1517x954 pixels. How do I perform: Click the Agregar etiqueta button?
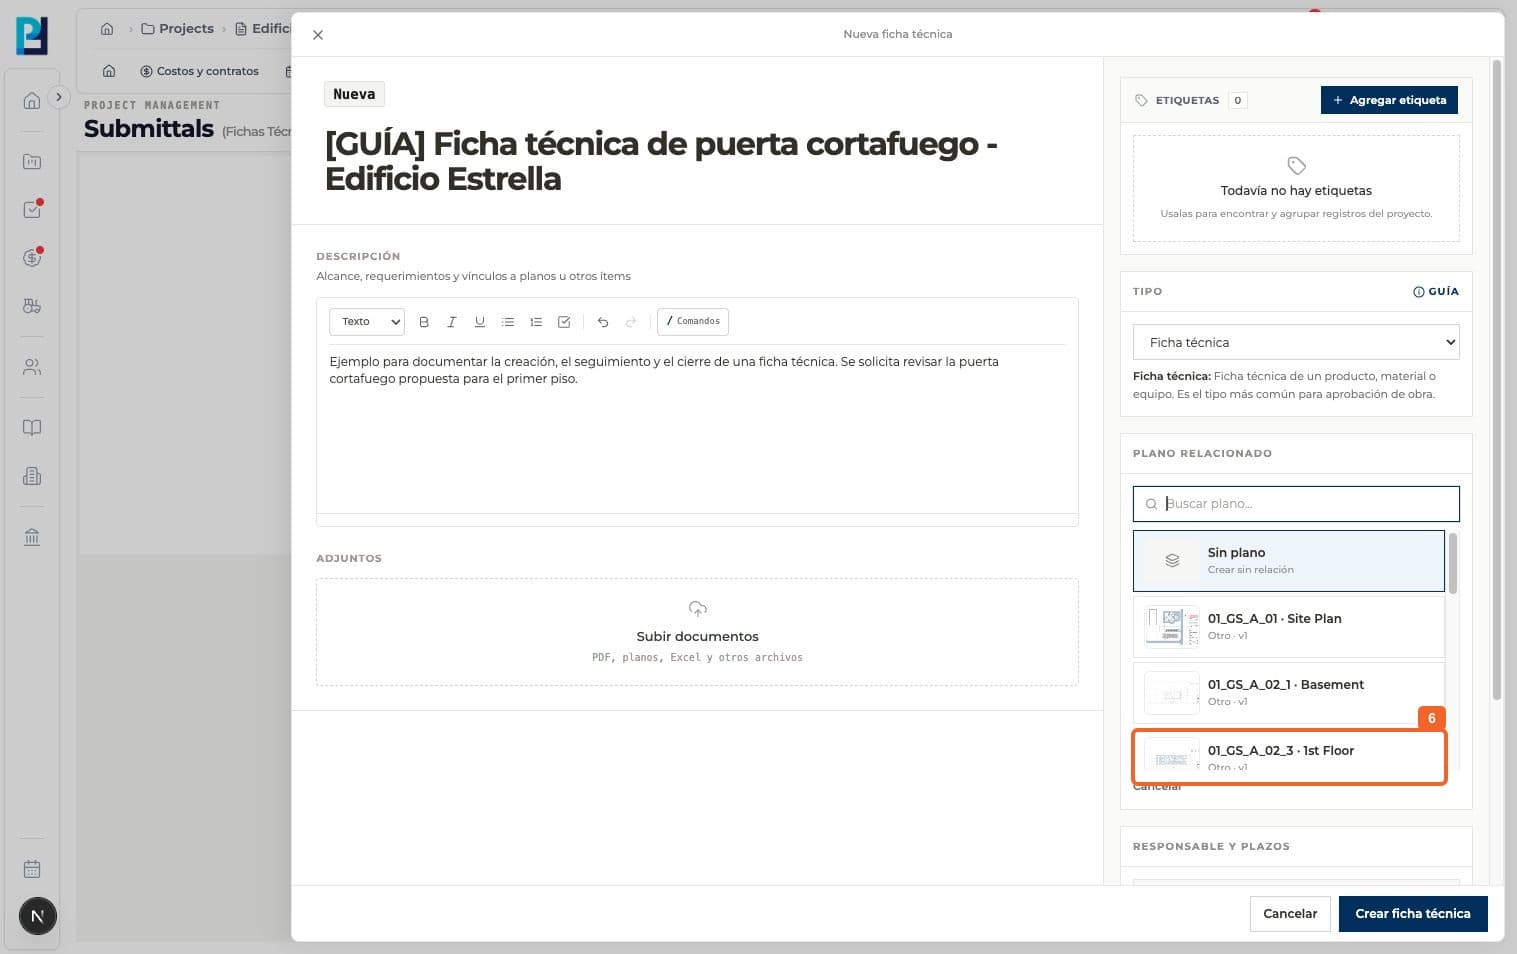click(1389, 100)
